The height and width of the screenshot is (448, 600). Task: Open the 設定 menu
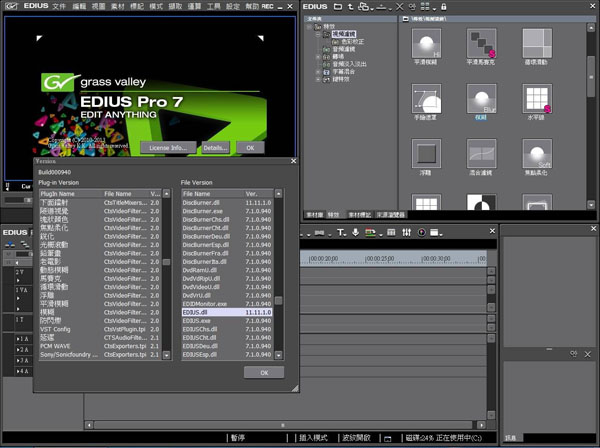pyautogui.click(x=233, y=7)
